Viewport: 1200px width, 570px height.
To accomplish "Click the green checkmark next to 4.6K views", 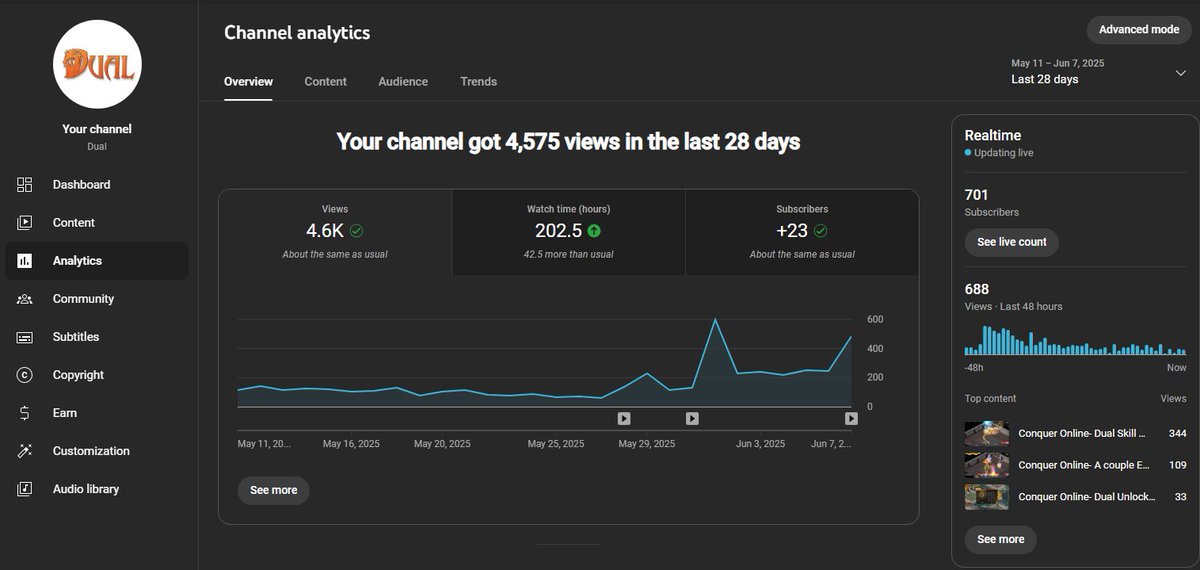I will [x=356, y=231].
